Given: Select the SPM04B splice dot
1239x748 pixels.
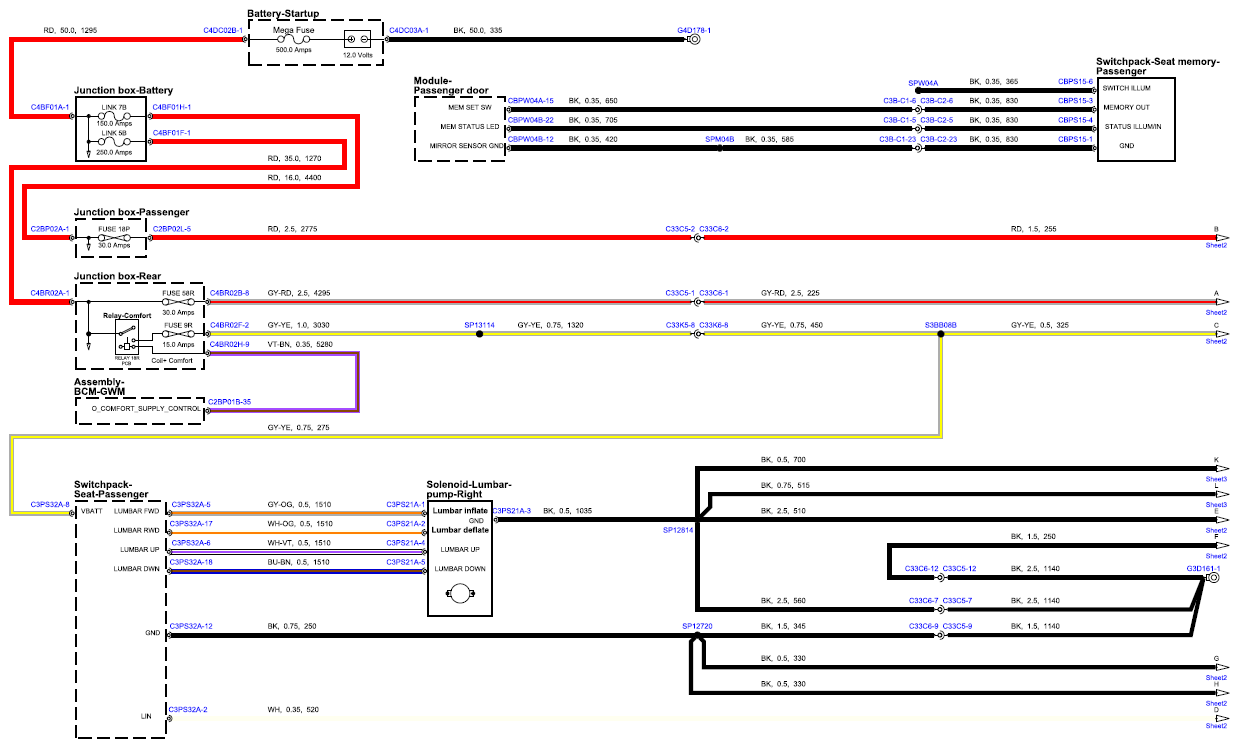Looking at the screenshot, I should [720, 148].
